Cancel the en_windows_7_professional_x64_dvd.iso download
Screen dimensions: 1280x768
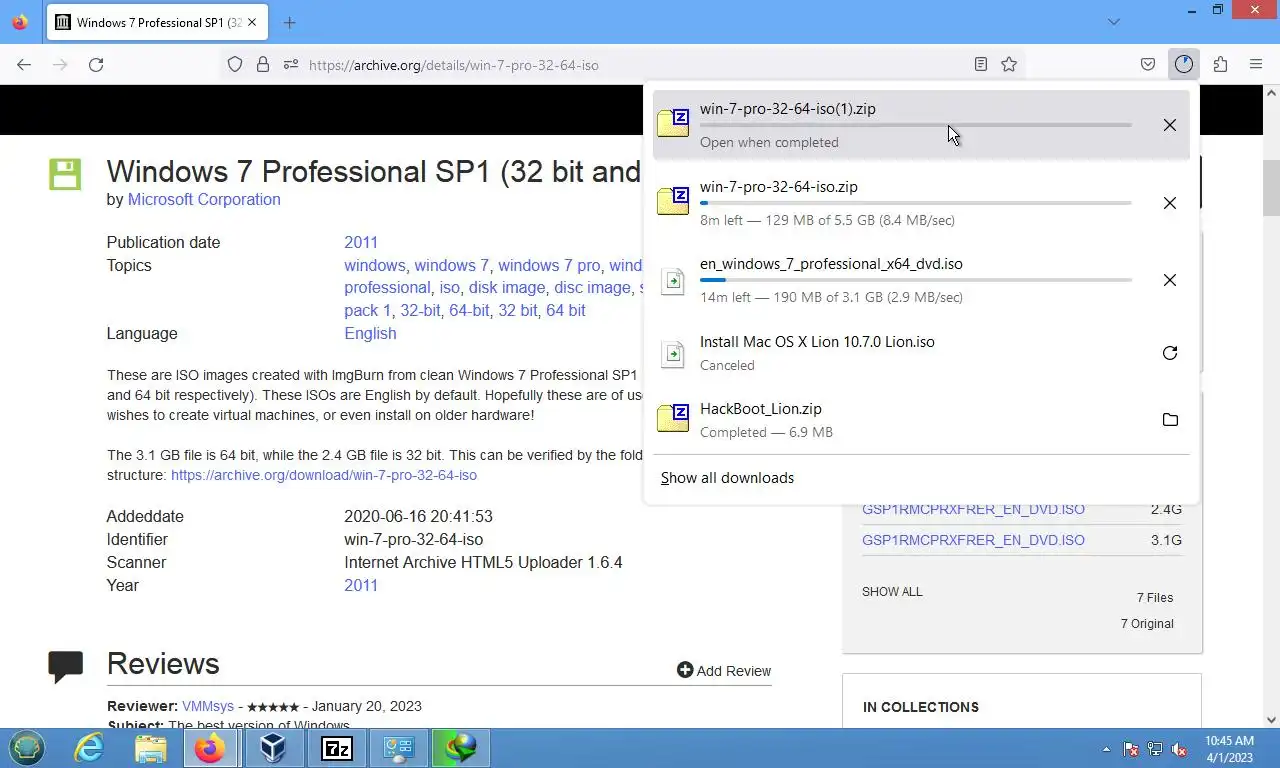[x=1169, y=280]
